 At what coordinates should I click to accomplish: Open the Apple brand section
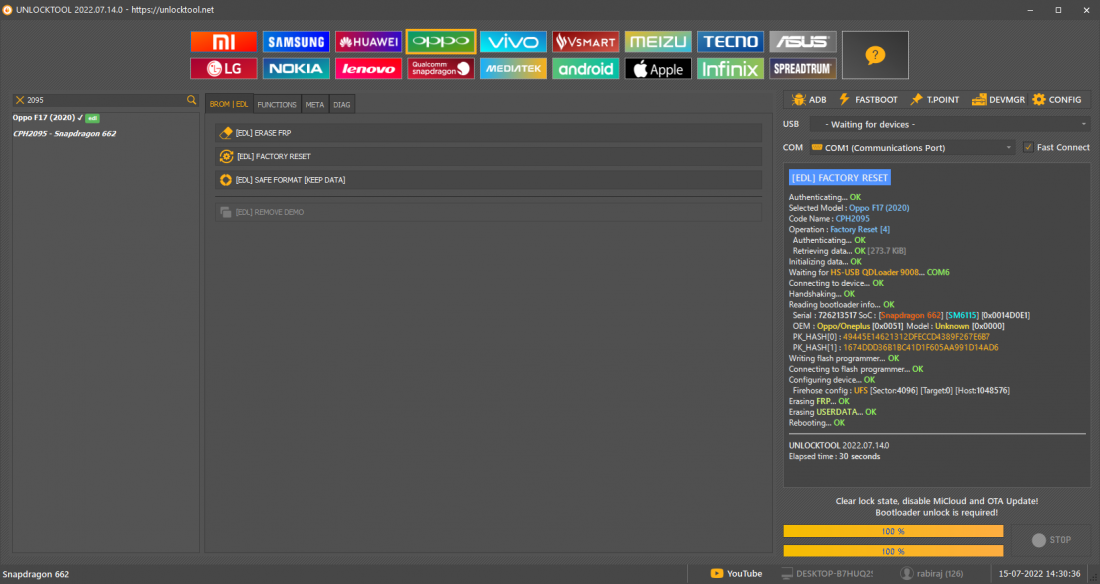pos(658,68)
